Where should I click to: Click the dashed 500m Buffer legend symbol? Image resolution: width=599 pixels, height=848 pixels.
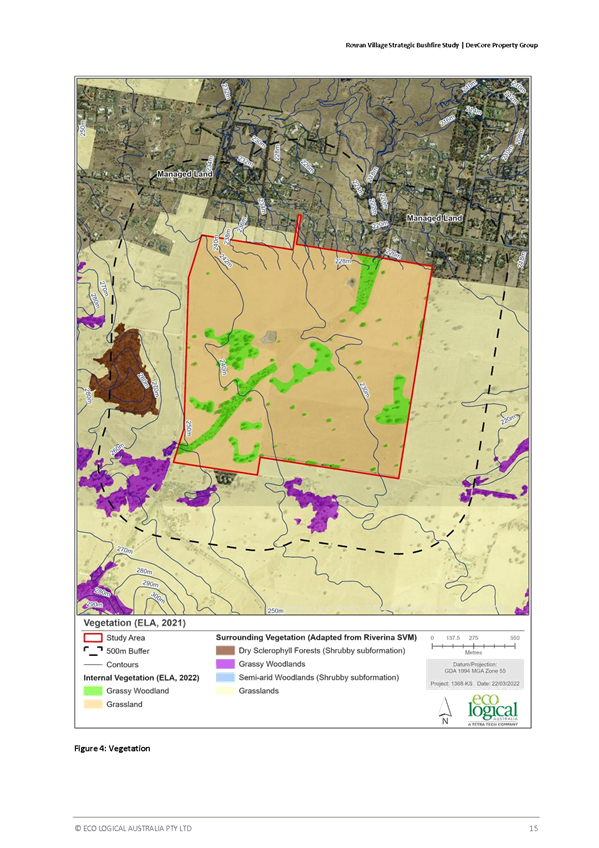point(92,651)
